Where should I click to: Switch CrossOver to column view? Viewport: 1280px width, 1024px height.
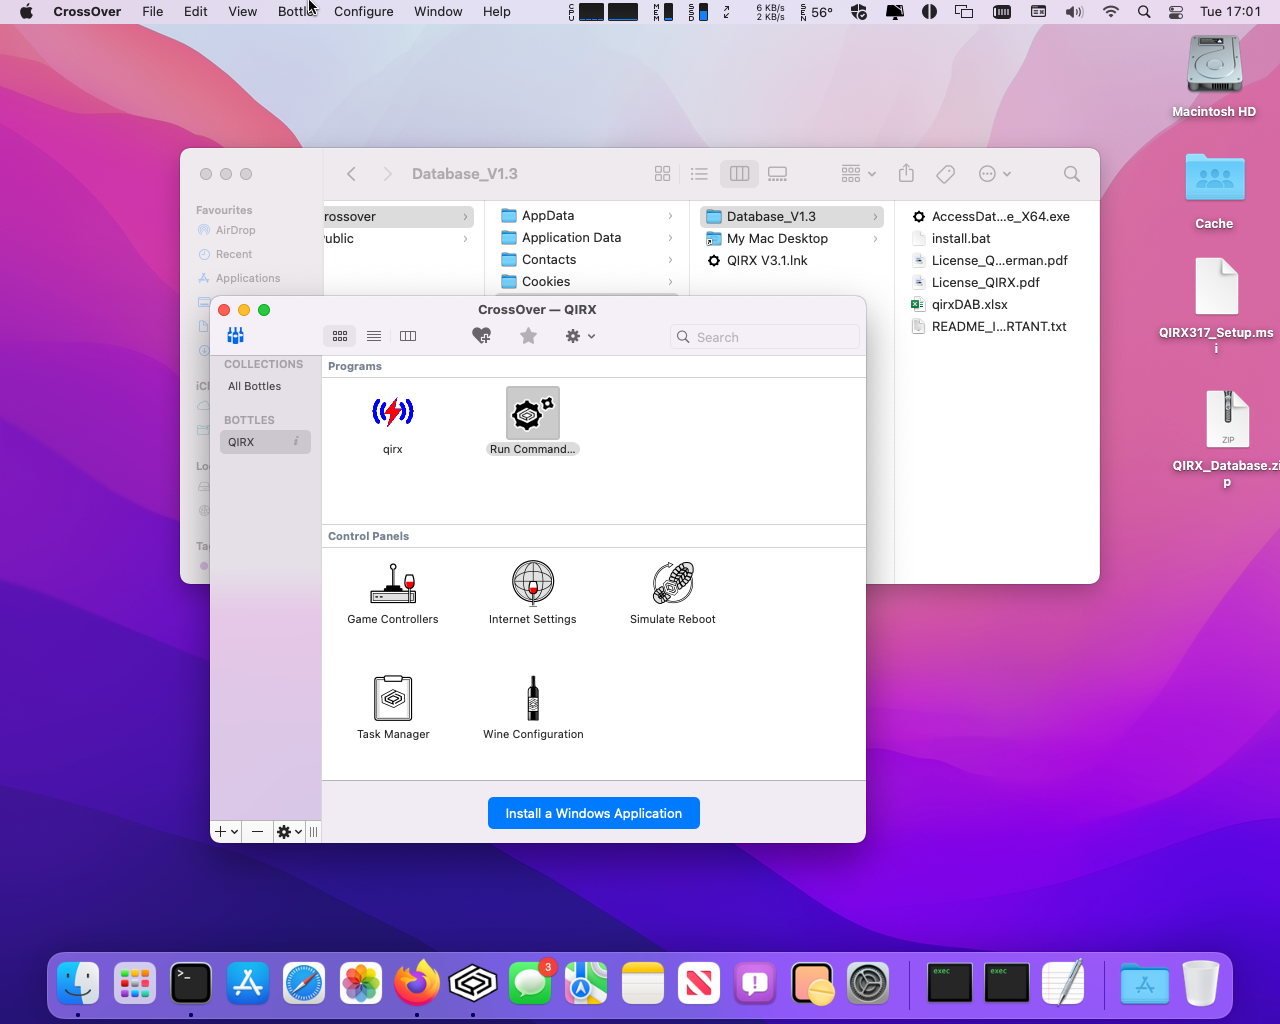coord(408,336)
